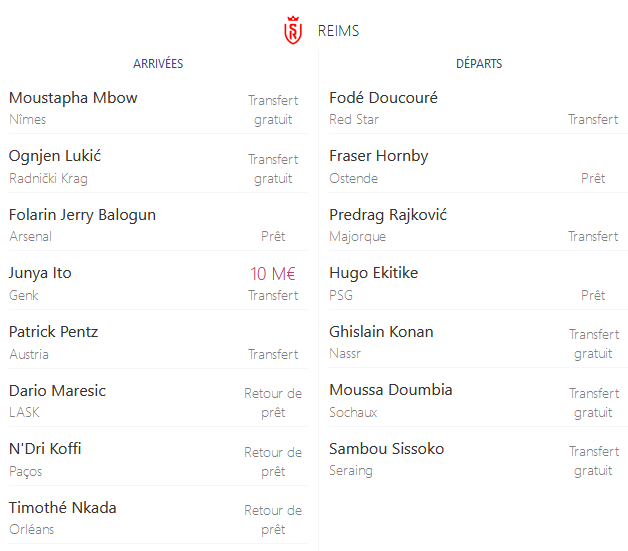
Task: Open Moustapha Mbow's player entry
Action: tap(73, 98)
